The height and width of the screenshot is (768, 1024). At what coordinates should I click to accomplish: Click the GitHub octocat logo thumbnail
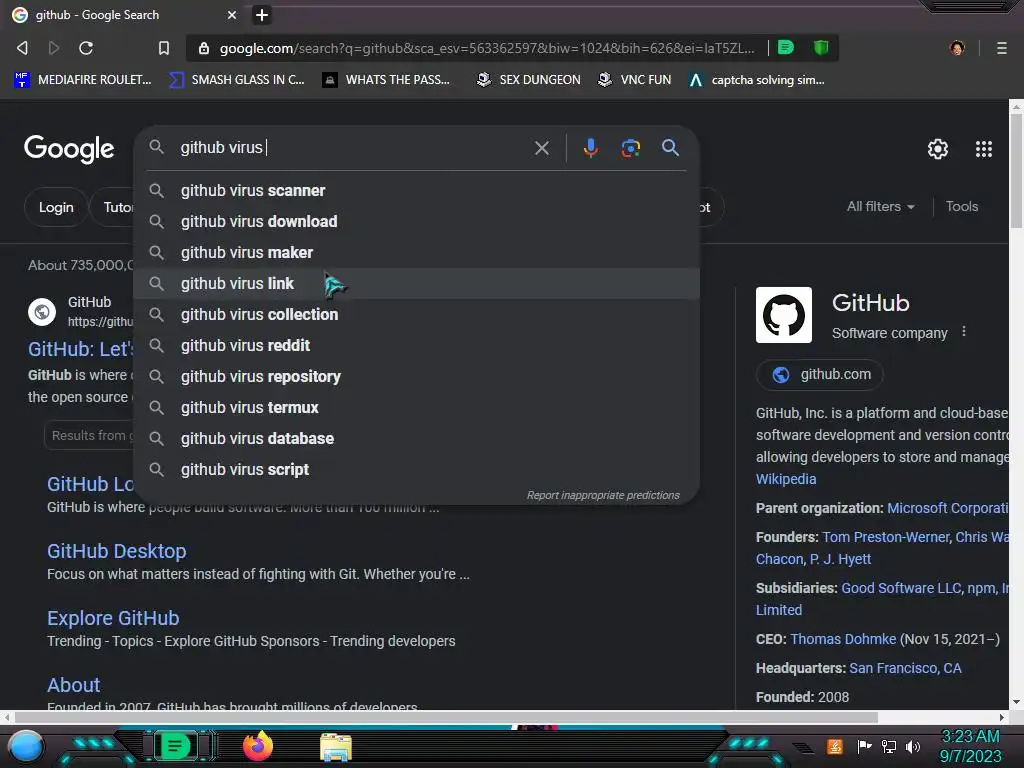point(783,315)
